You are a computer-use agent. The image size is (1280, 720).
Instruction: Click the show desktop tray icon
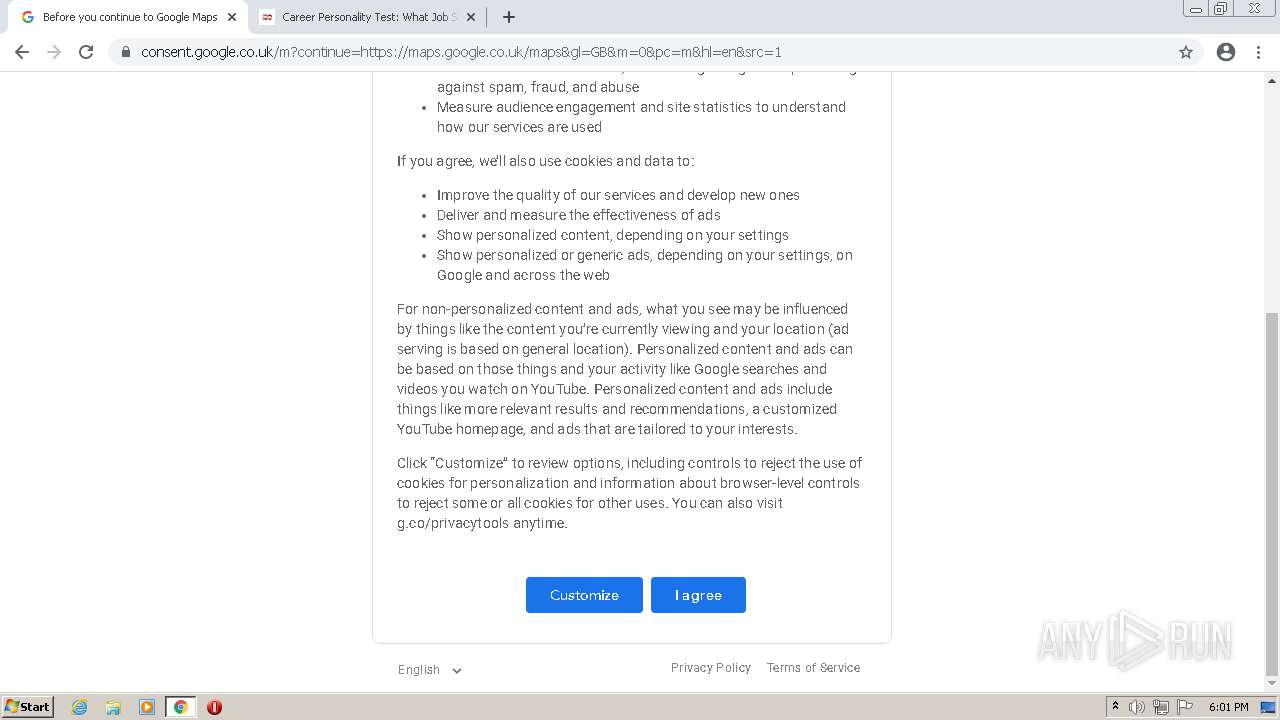click(x=1269, y=707)
